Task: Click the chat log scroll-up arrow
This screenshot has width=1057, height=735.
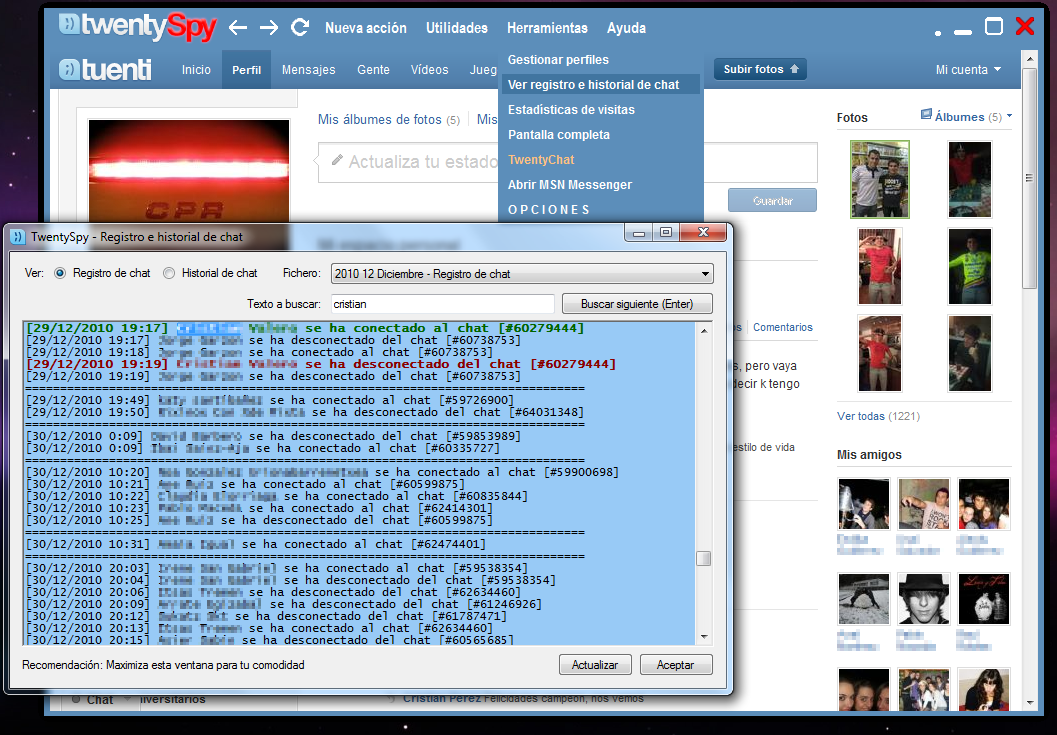Action: tap(704, 331)
